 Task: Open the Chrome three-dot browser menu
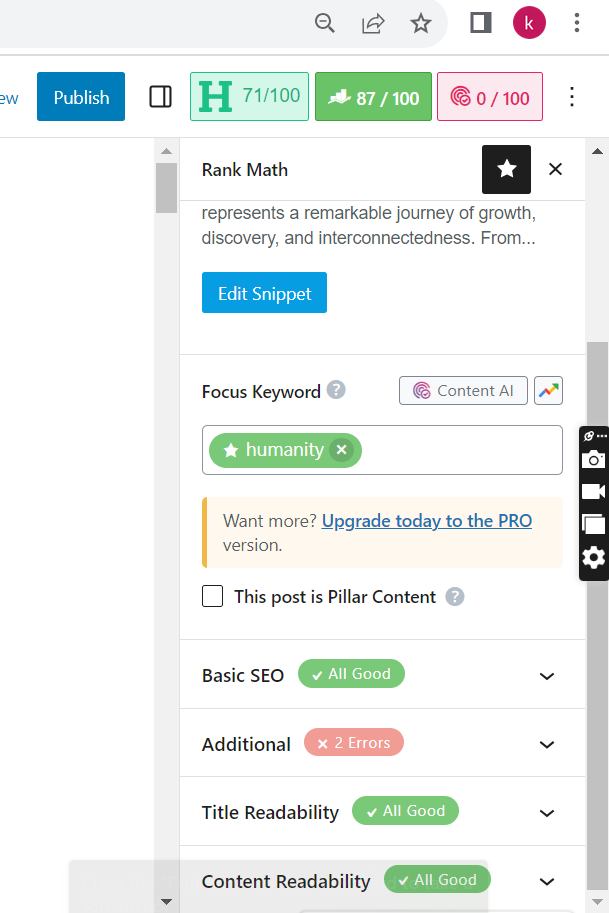577,23
